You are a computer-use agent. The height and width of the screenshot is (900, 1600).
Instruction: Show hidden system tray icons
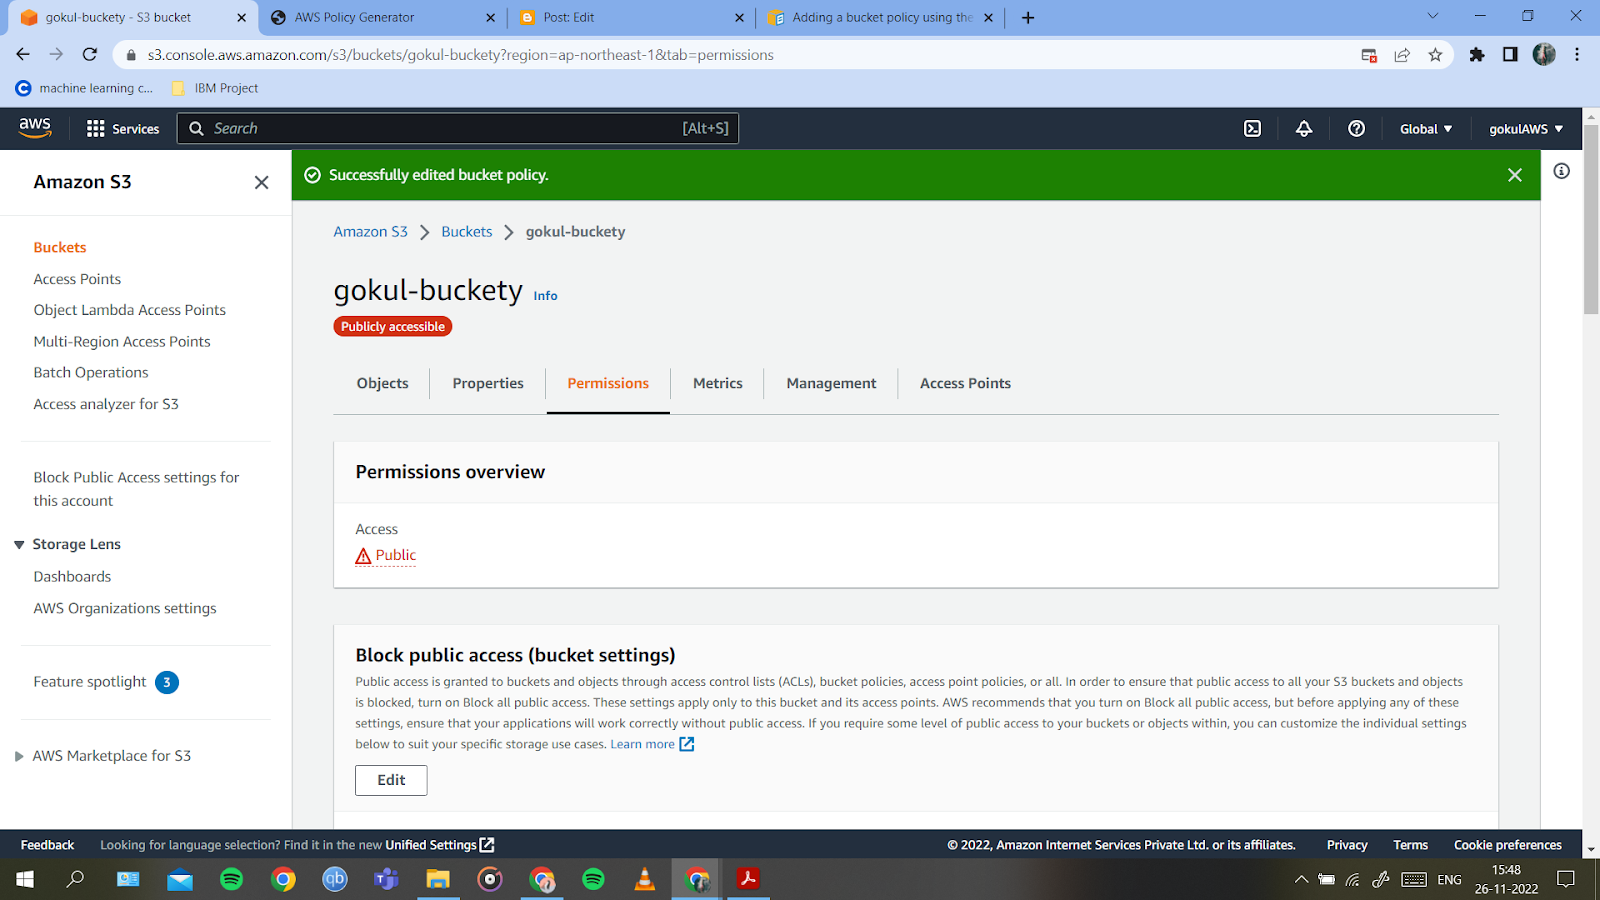(1301, 880)
